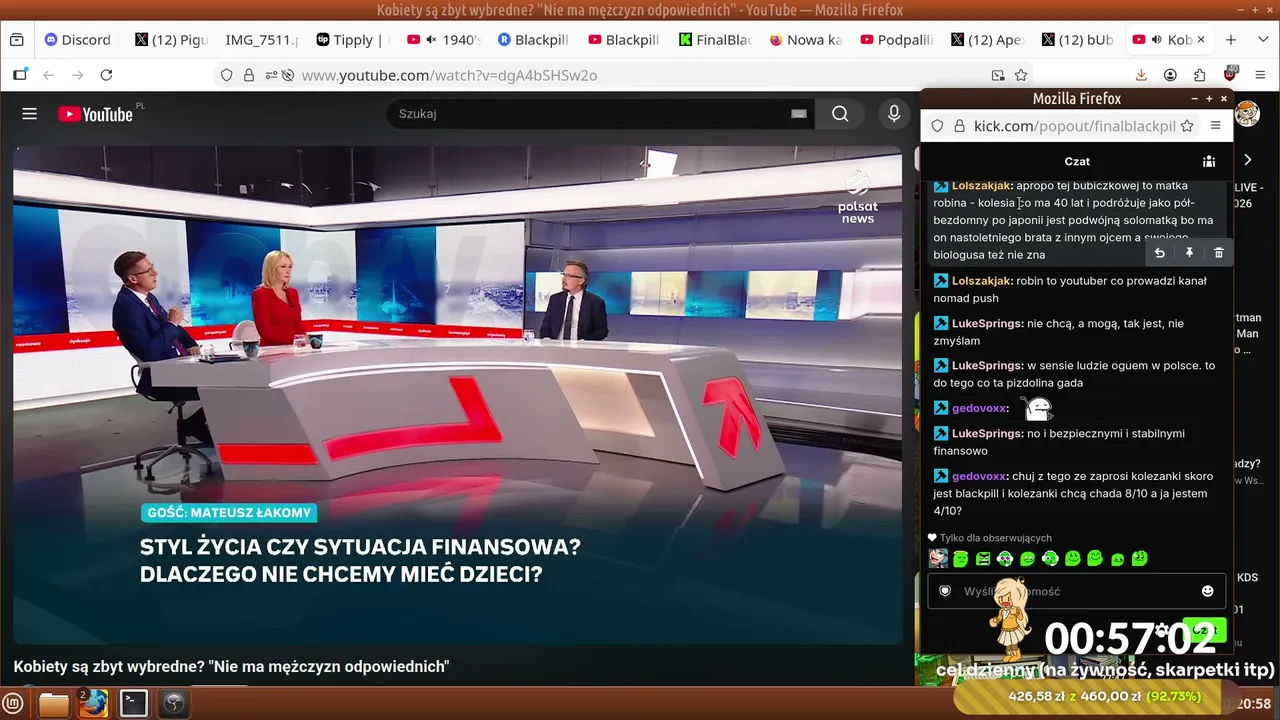The image size is (1280, 720).
Task: Select the sticker emote in gedovoxx's message
Action: click(x=1036, y=407)
